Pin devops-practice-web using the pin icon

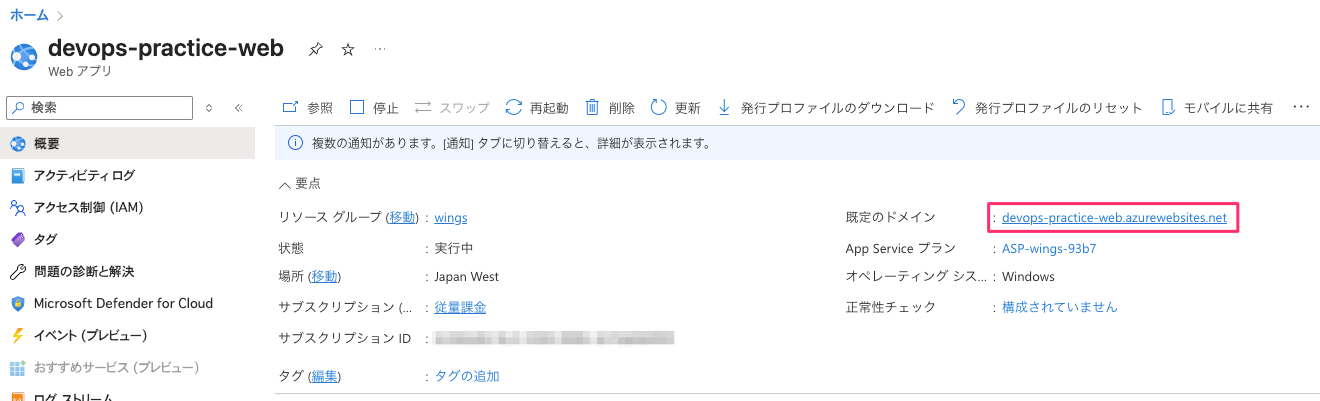pos(316,49)
